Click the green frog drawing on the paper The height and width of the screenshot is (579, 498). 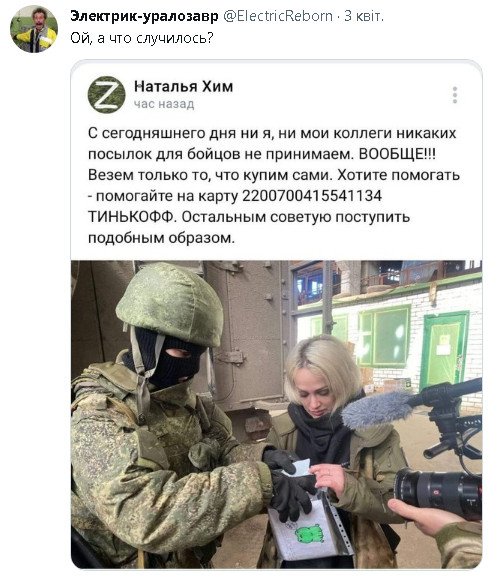pos(309,534)
